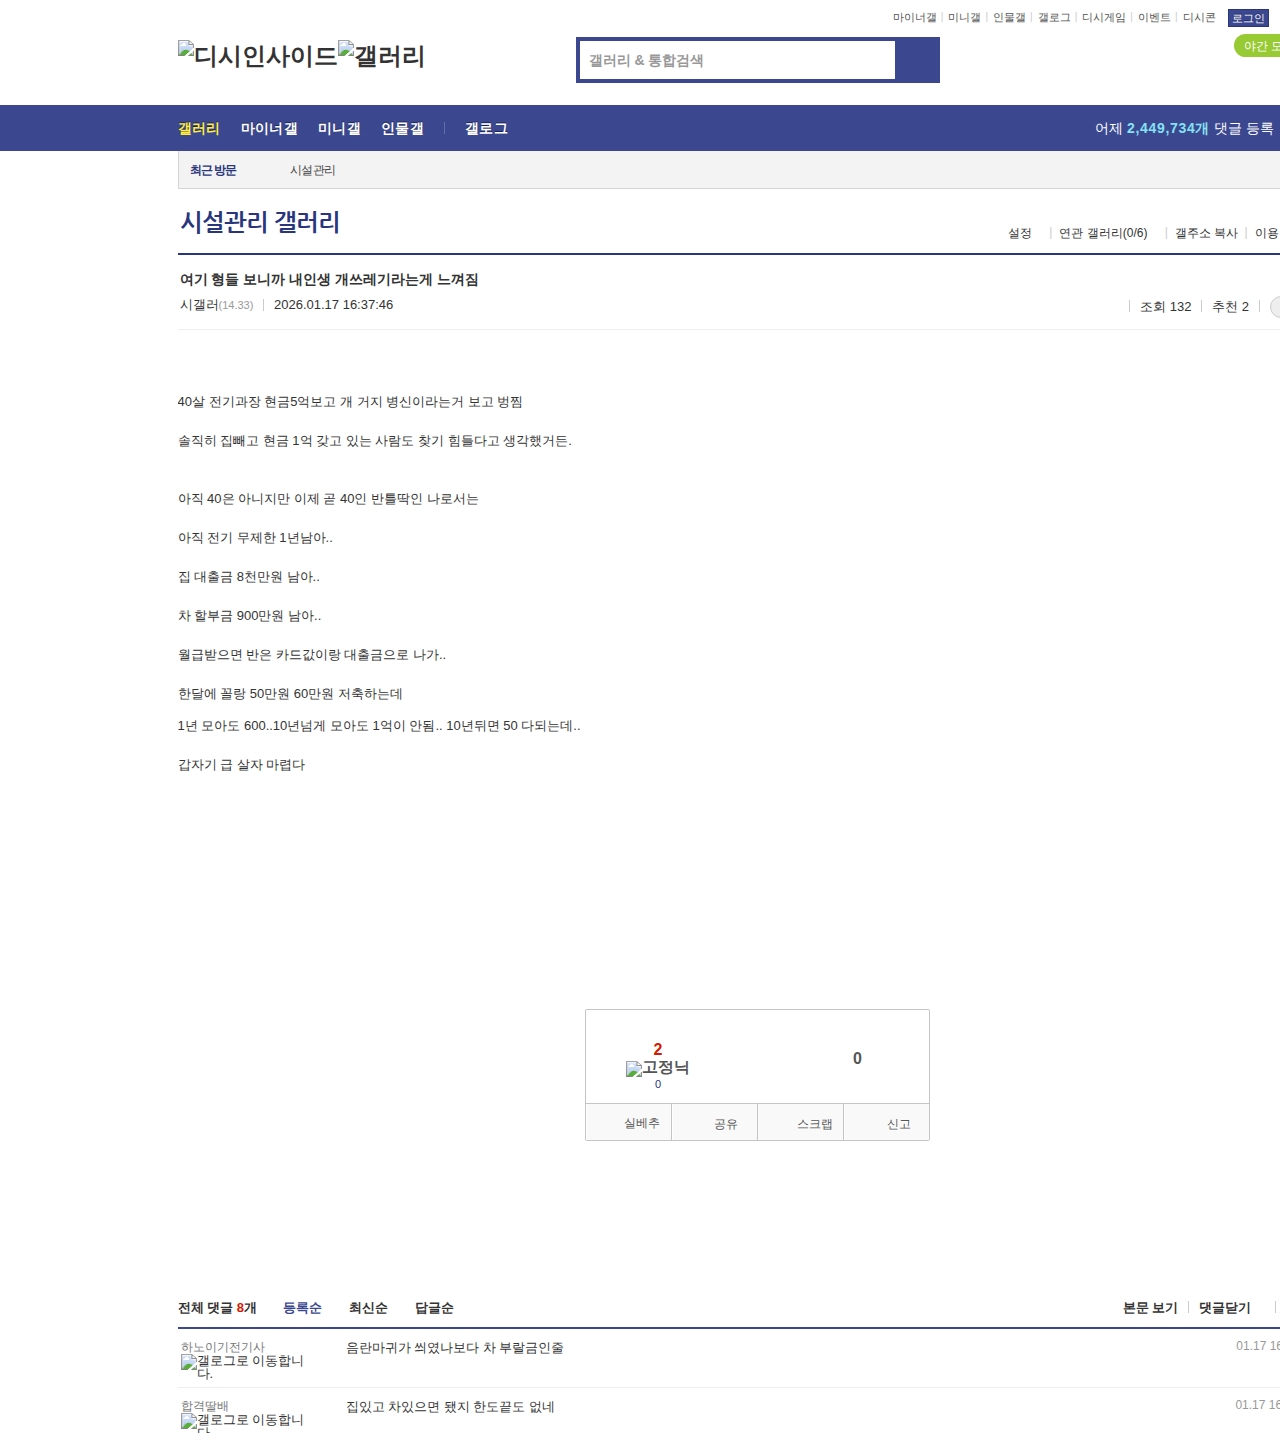
Task: Click the 디시인사이드 갤러리 logo
Action: (300, 56)
